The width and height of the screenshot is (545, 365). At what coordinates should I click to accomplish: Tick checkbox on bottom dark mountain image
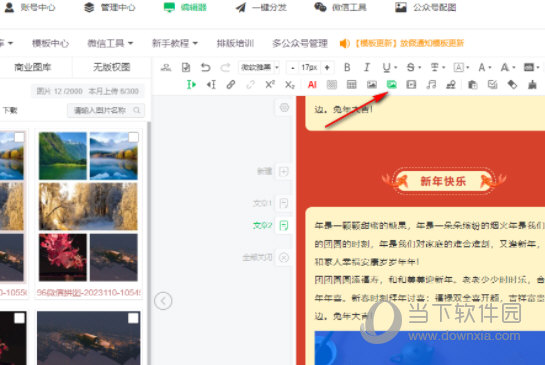click(x=133, y=318)
